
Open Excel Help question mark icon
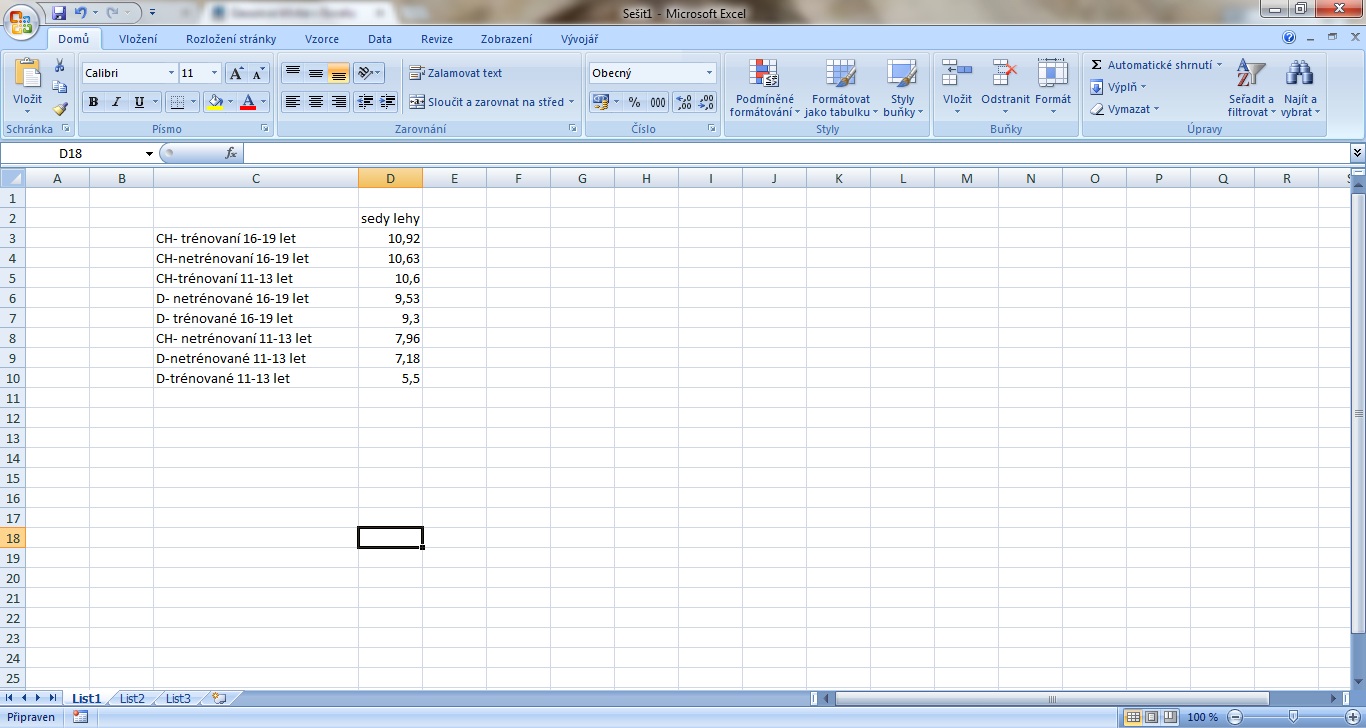pos(1288,38)
